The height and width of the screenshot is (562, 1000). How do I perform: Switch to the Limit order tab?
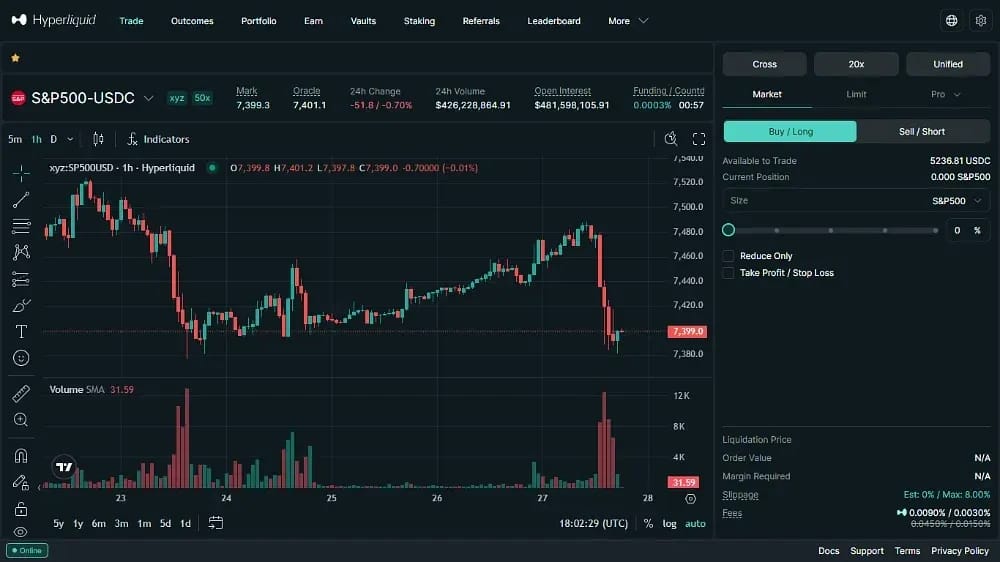(x=857, y=94)
